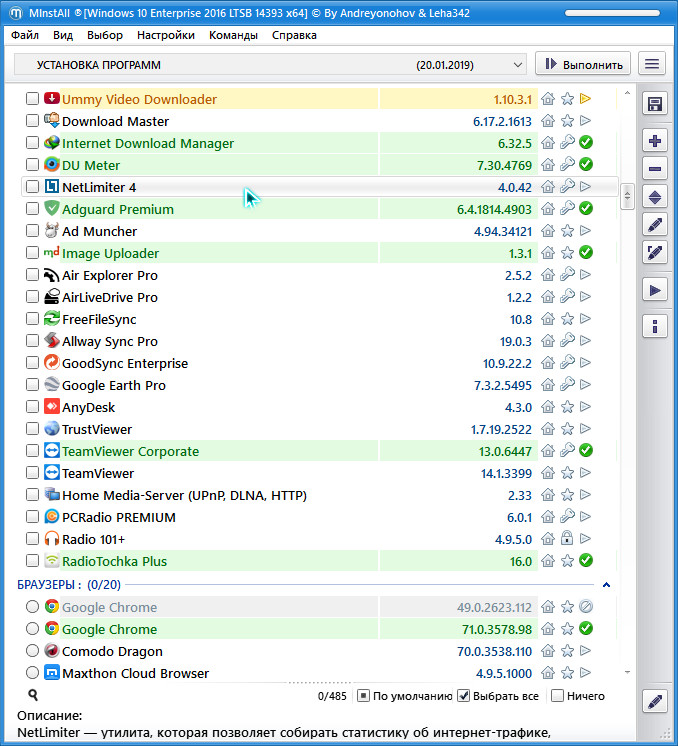Click green checkmark for DU Meter
The height and width of the screenshot is (746, 678).
(x=586, y=165)
